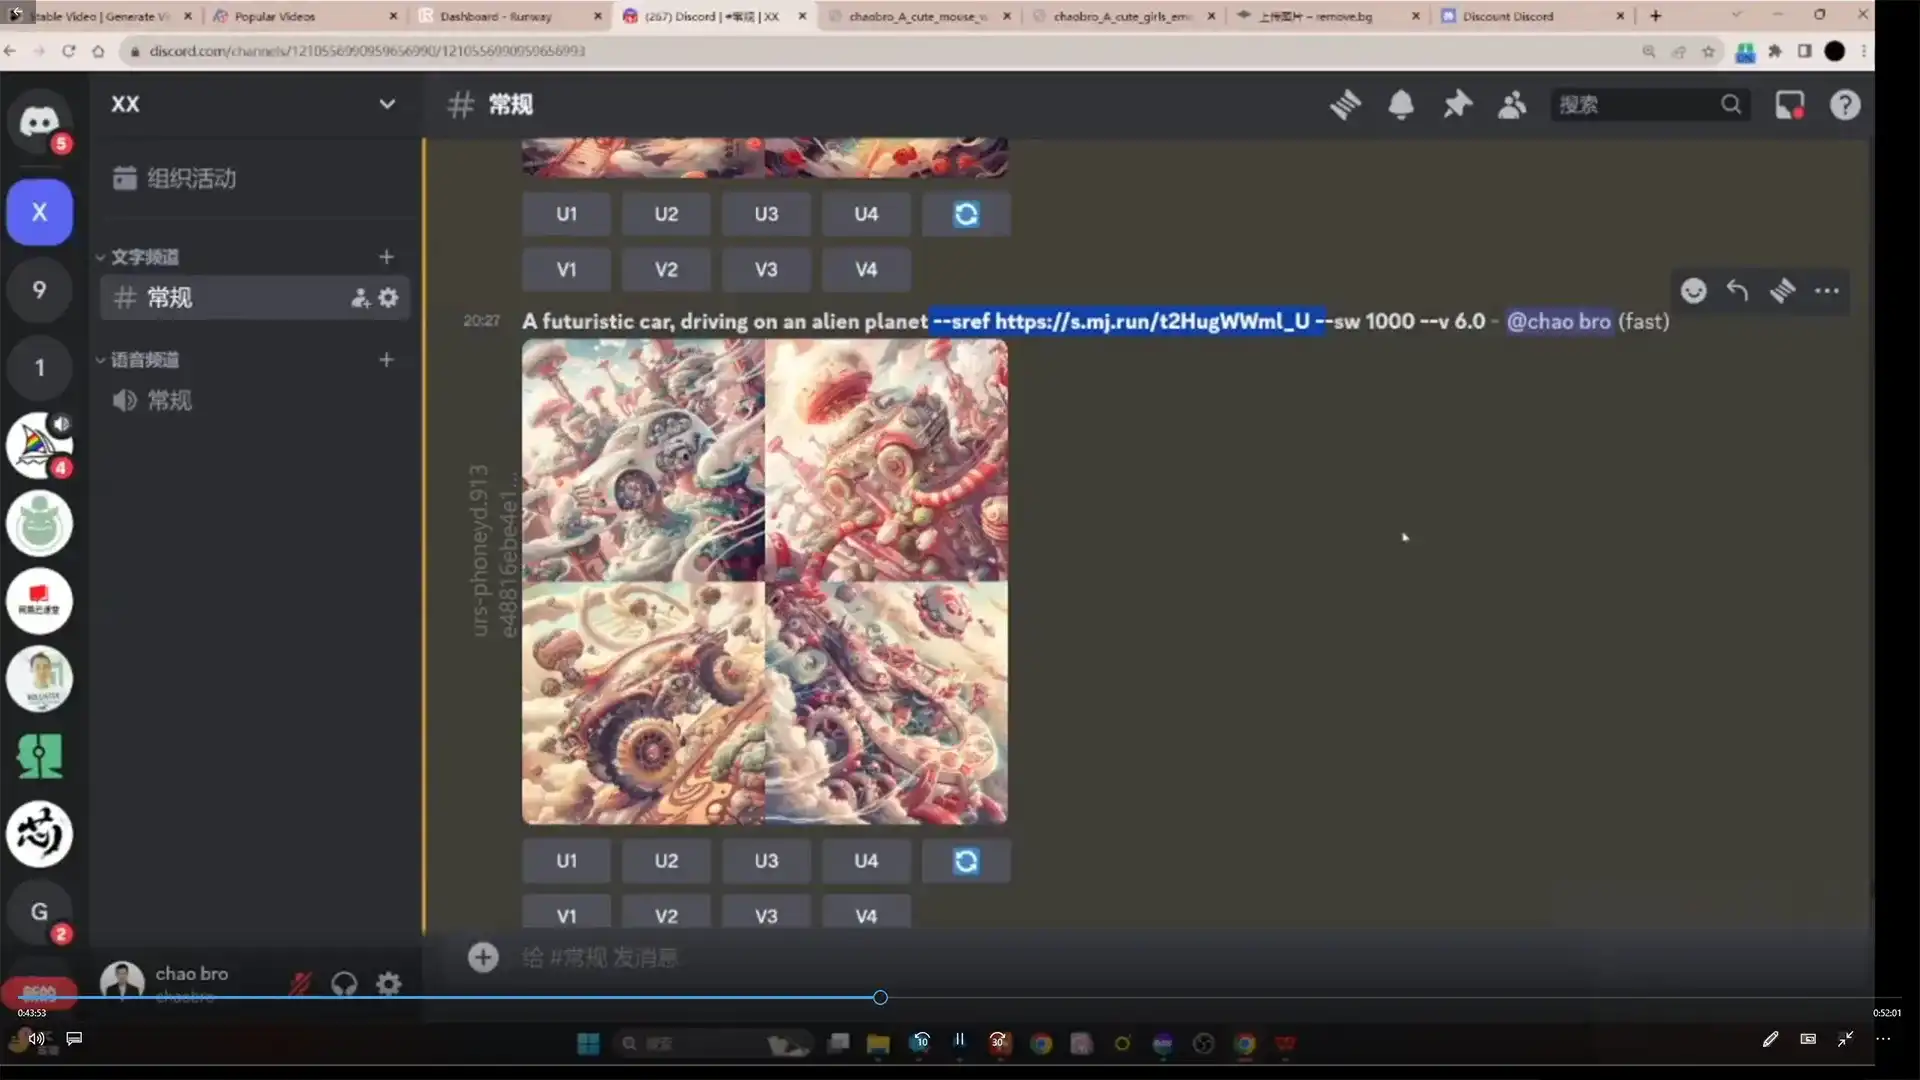This screenshot has width=1920, height=1080.
Task: Mute the microphone in user panel
Action: [x=299, y=983]
